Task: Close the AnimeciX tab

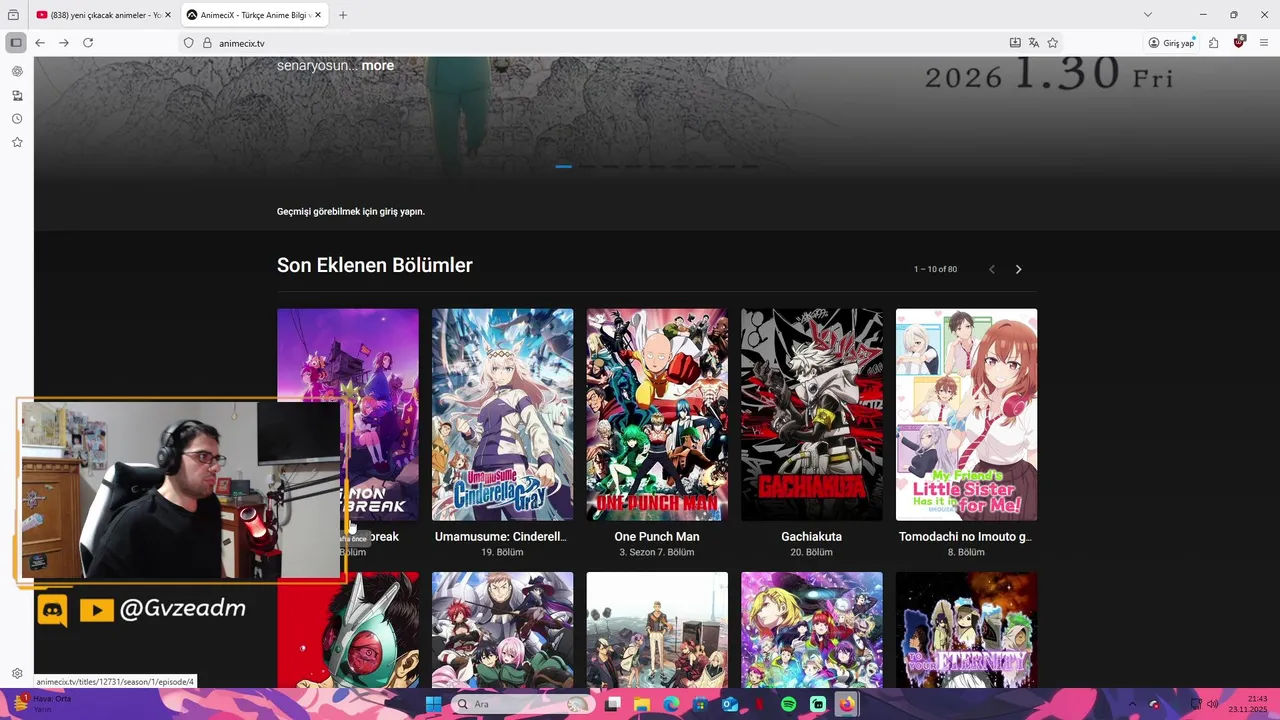Action: 318,15
